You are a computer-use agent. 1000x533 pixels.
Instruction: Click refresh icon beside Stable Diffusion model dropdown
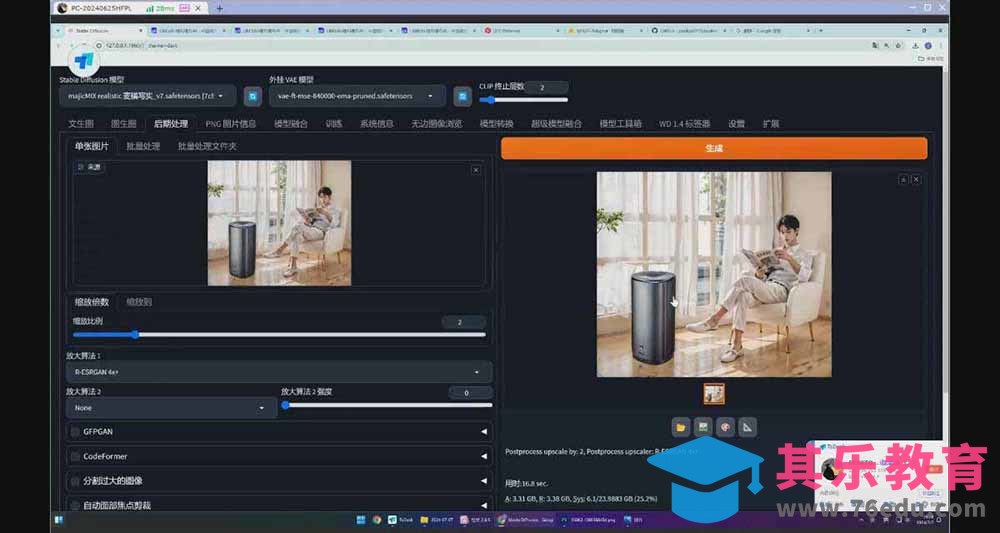(x=254, y=96)
